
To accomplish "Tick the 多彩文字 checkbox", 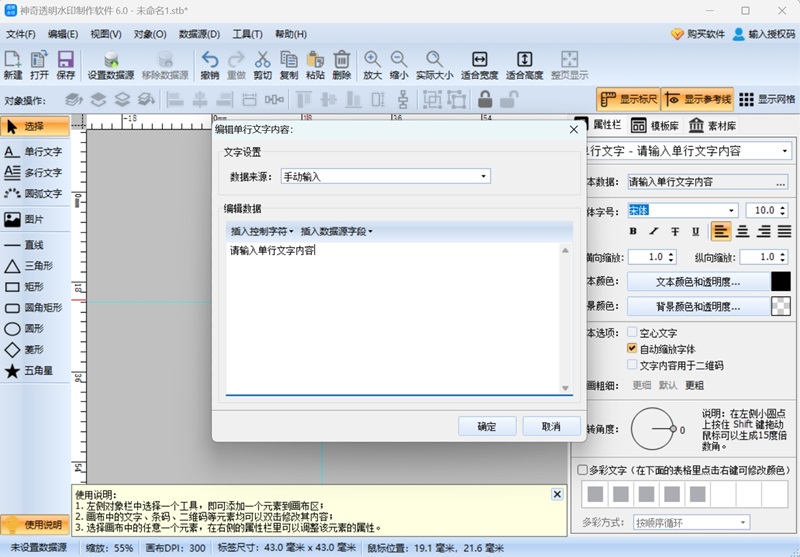I will click(582, 470).
